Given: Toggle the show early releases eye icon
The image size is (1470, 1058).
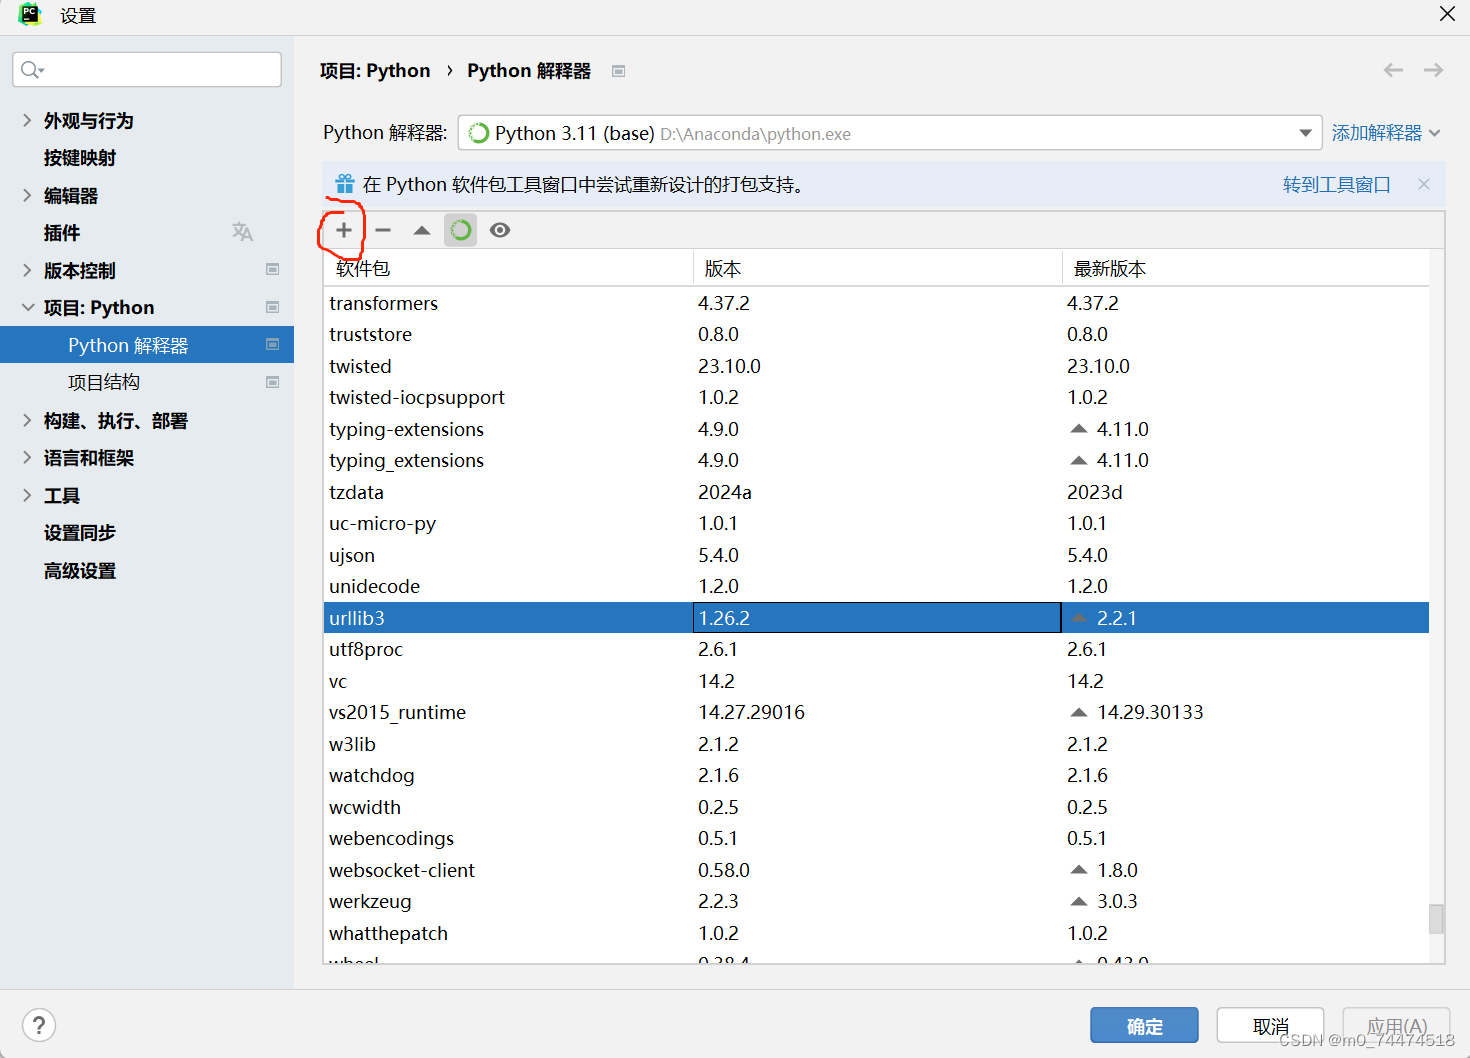Looking at the screenshot, I should click(x=500, y=230).
